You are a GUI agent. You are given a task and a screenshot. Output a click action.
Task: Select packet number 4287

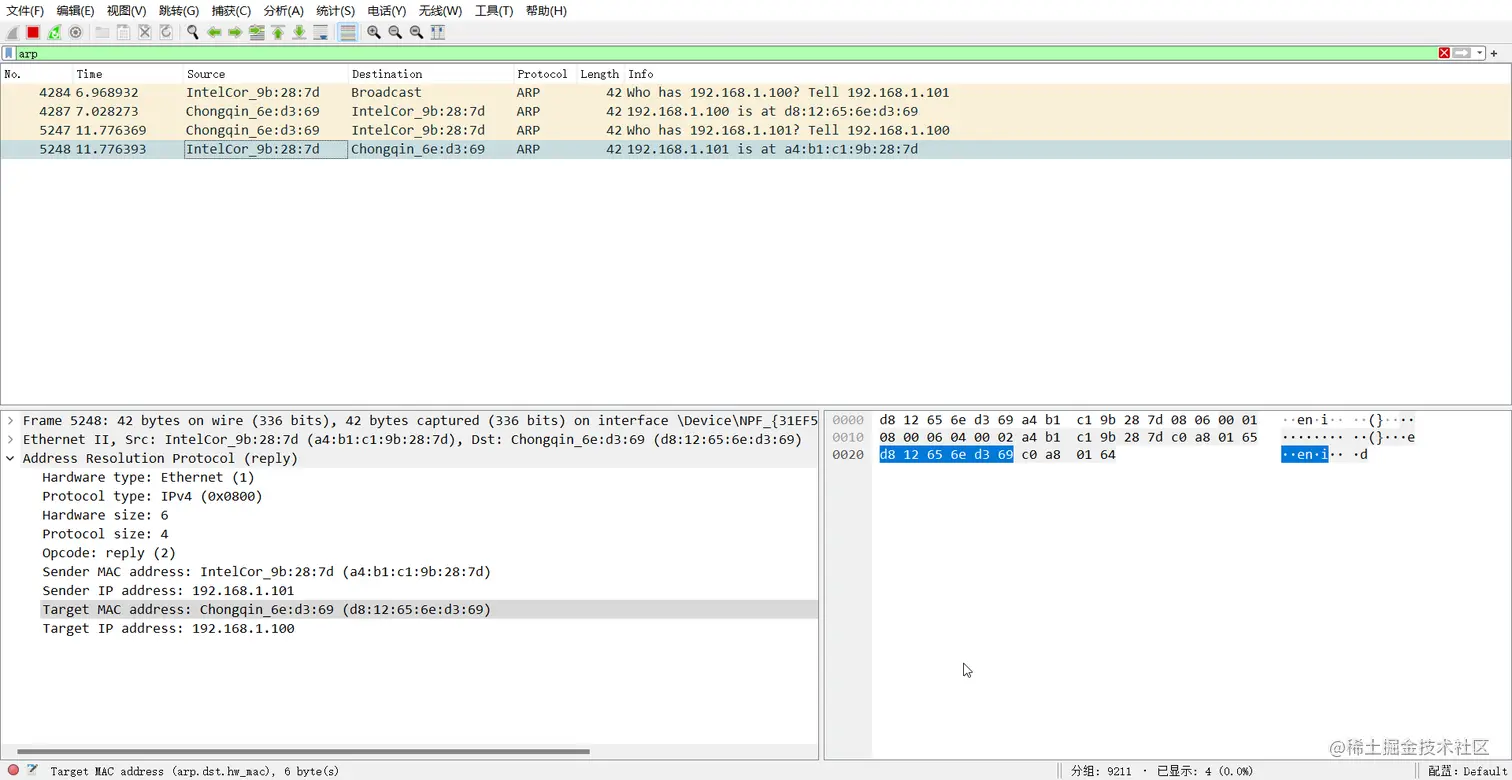[x=755, y=112]
